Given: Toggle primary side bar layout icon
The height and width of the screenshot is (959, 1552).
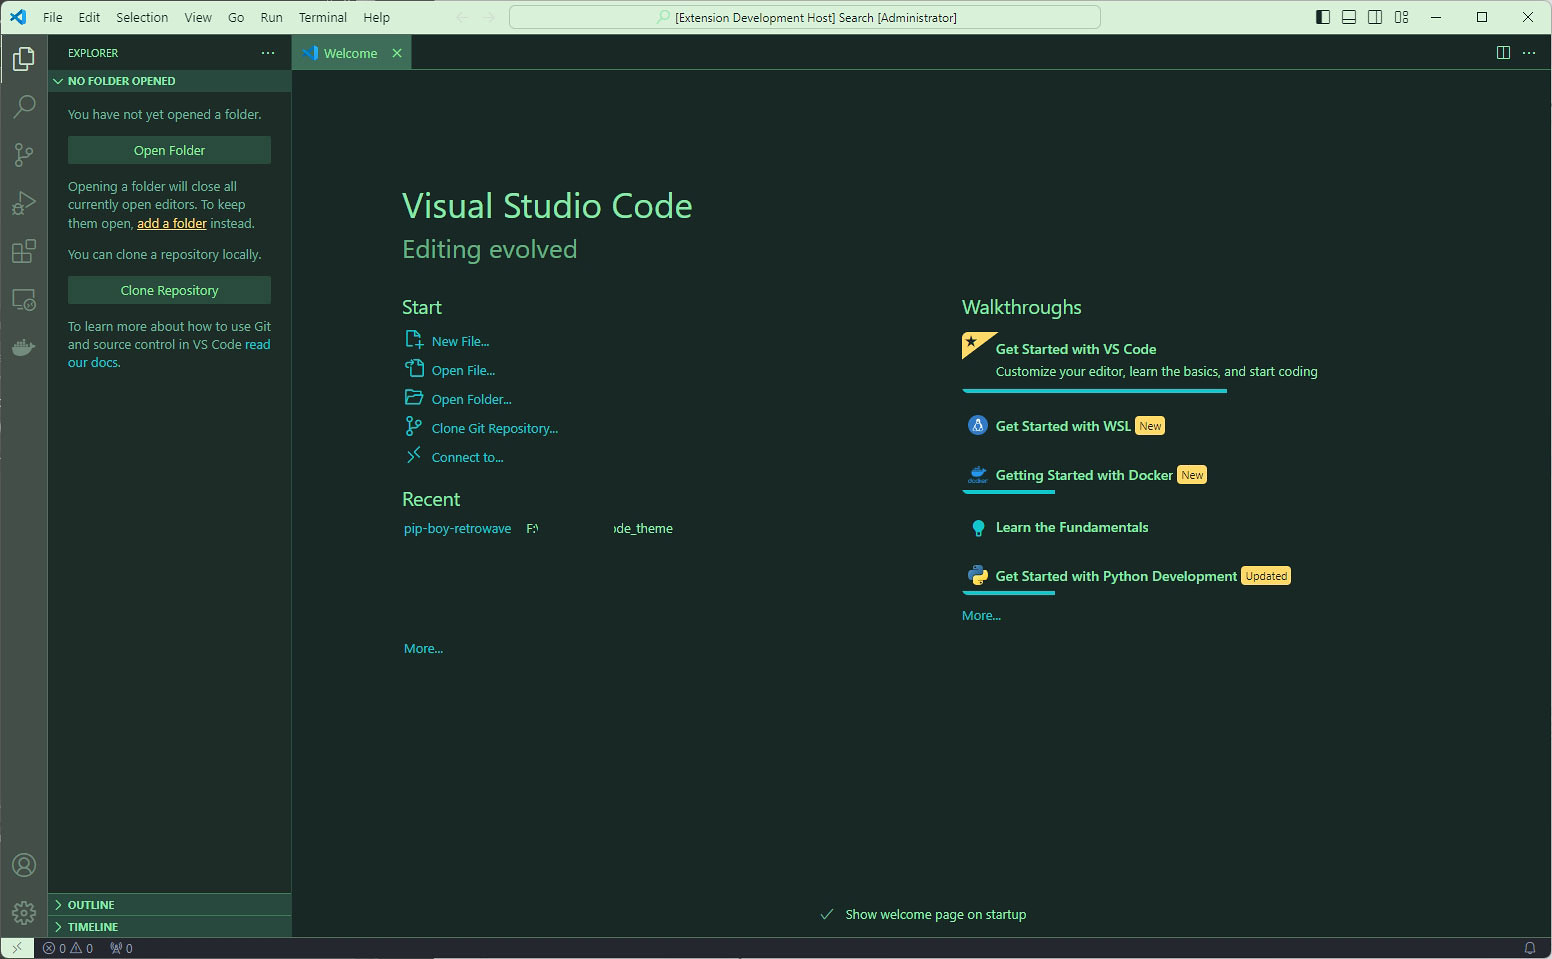Looking at the screenshot, I should click(1323, 17).
